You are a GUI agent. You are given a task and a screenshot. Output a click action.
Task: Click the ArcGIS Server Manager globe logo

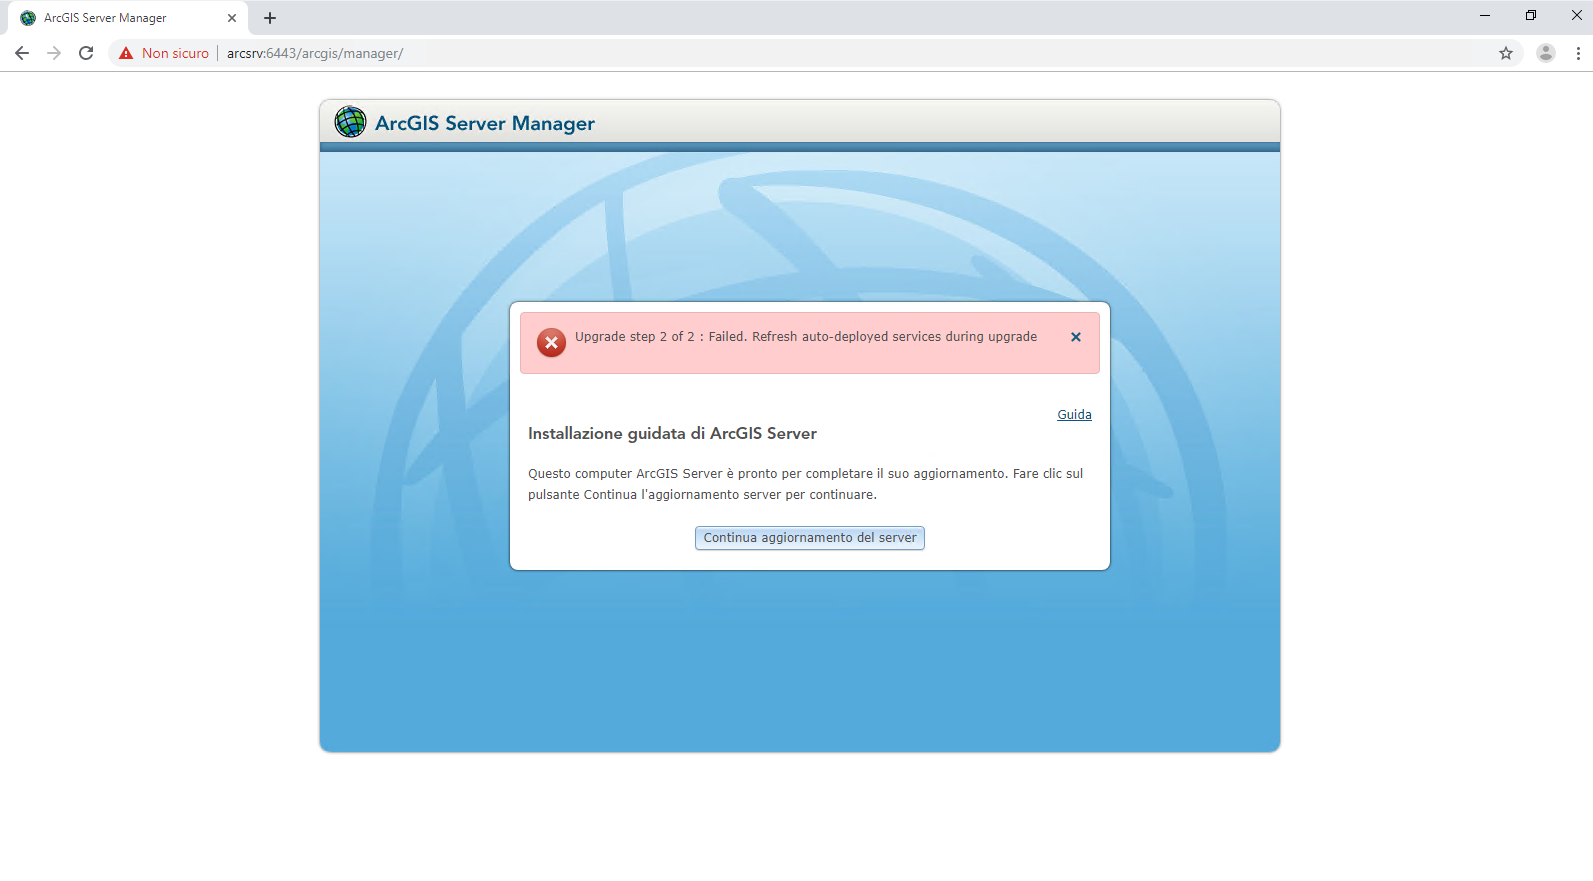[x=350, y=122]
